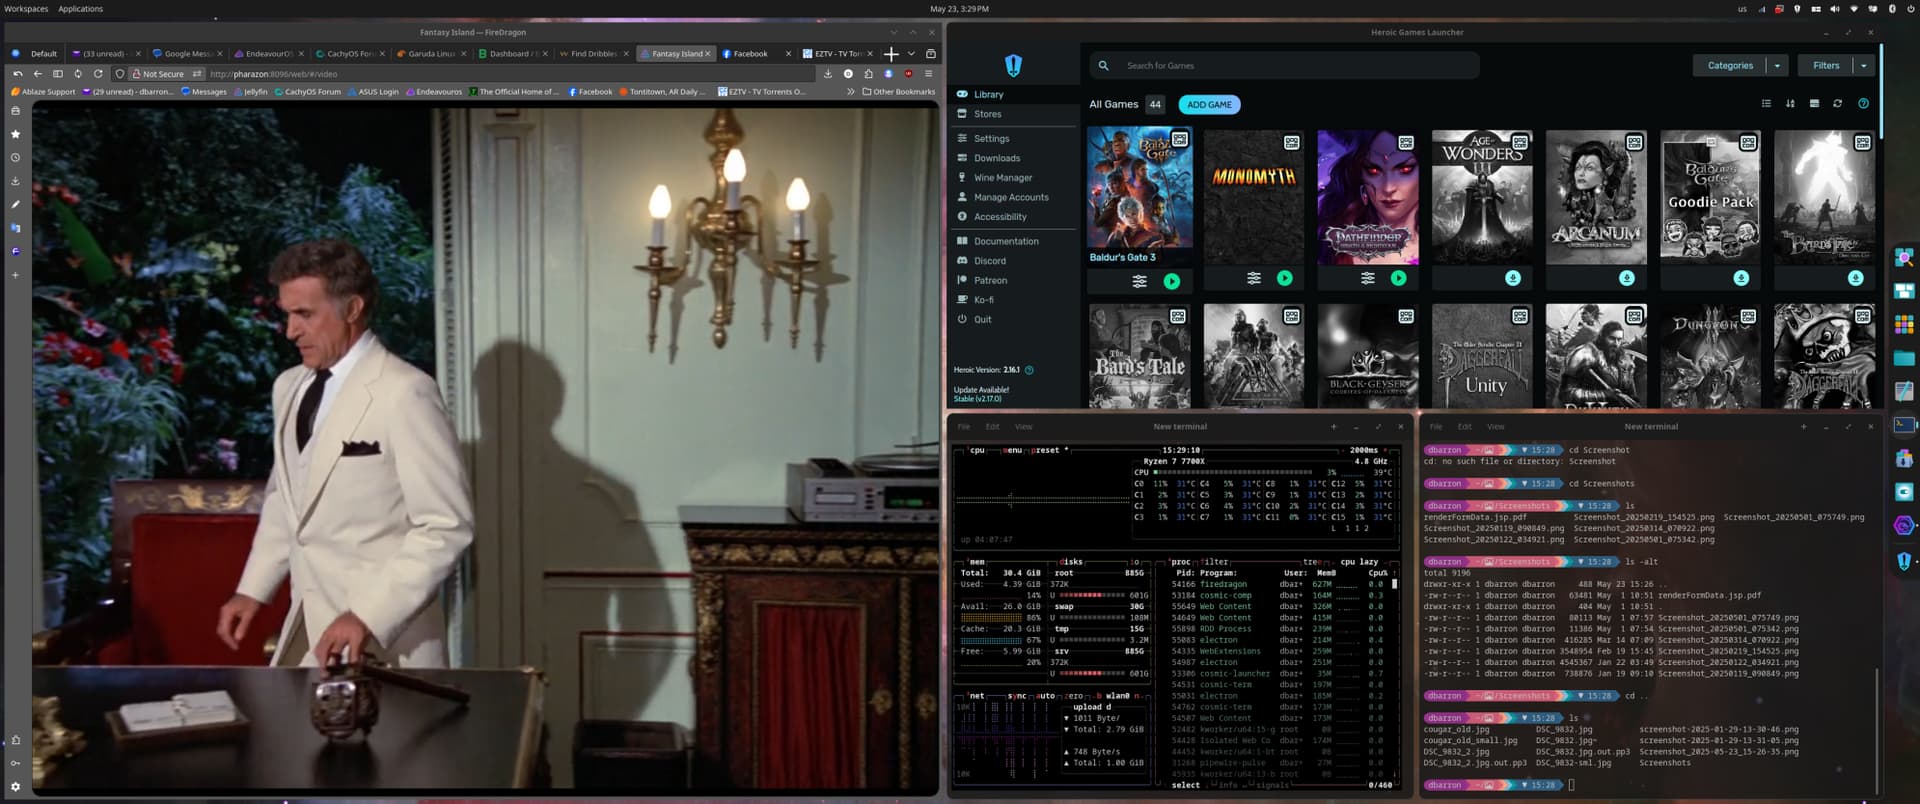
Task: Click the ADD GAME button
Action: pos(1209,105)
